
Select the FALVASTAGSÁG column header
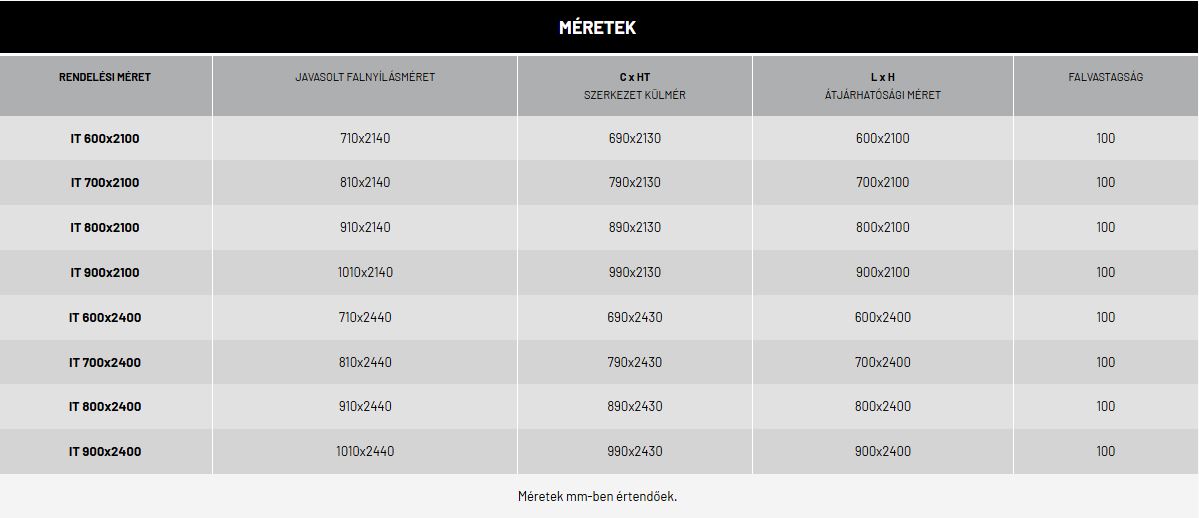pyautogui.click(x=1106, y=77)
